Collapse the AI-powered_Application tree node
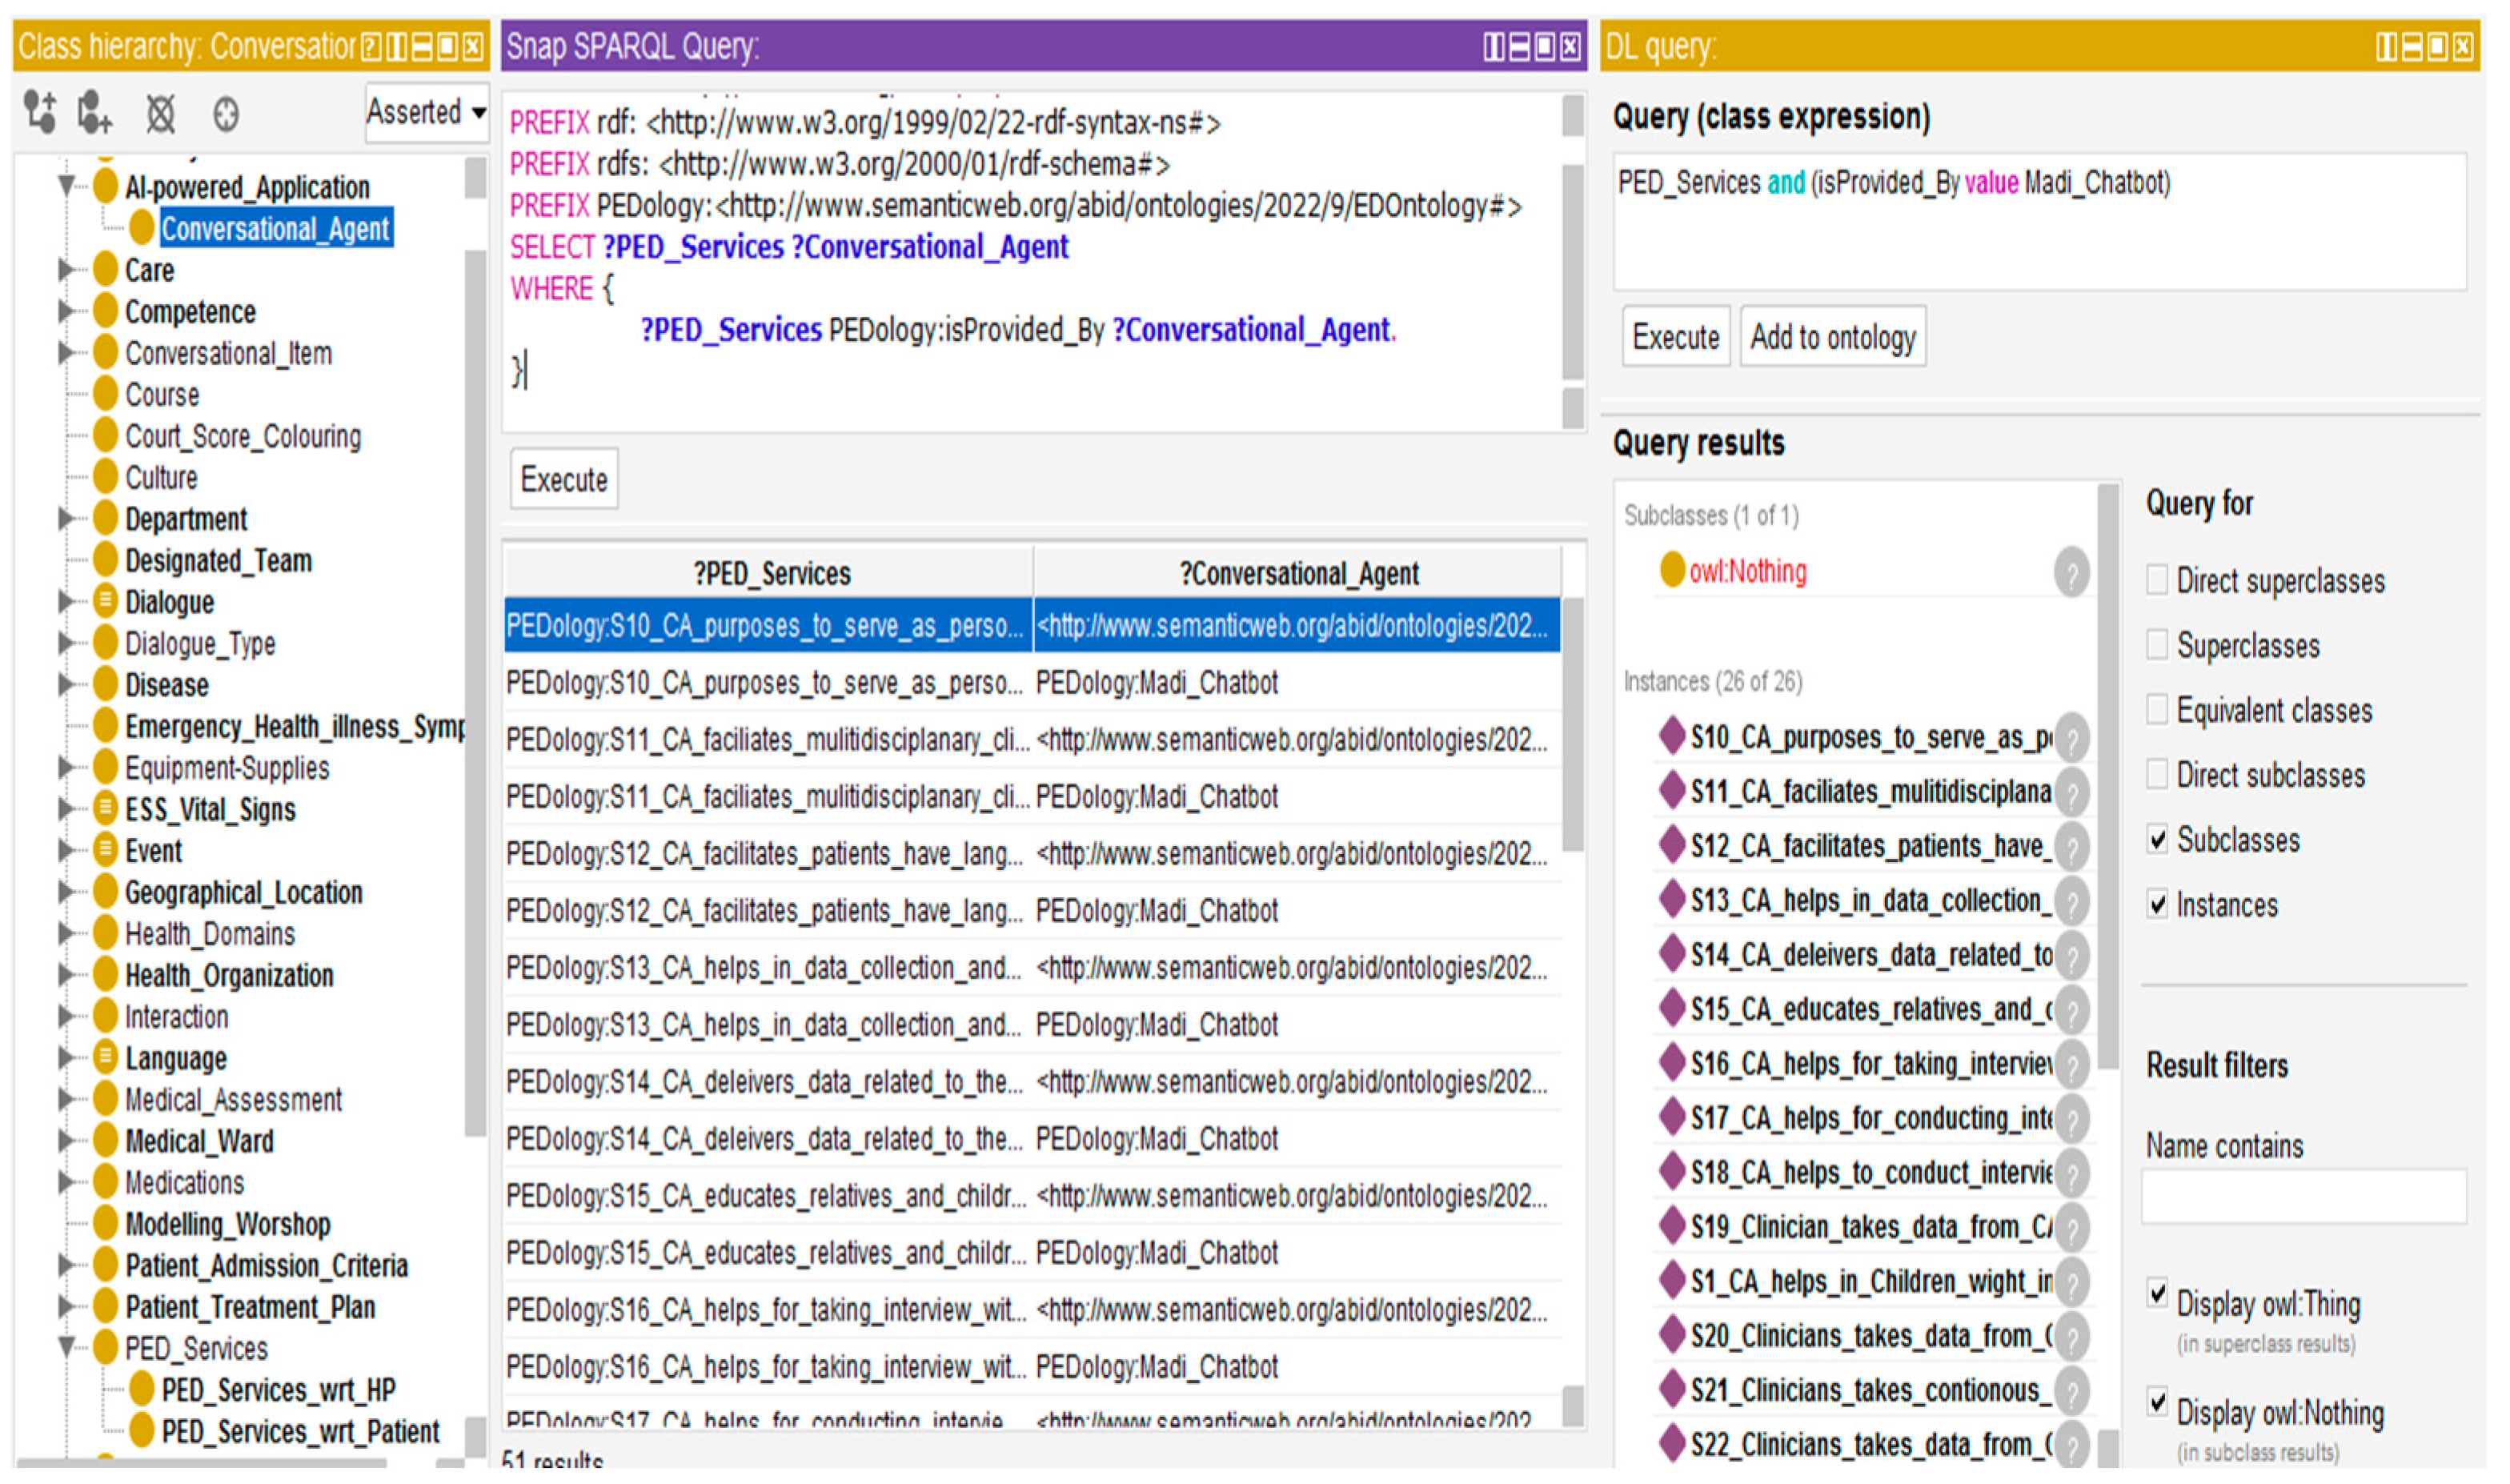The width and height of the screenshot is (2510, 1484). click(67, 186)
